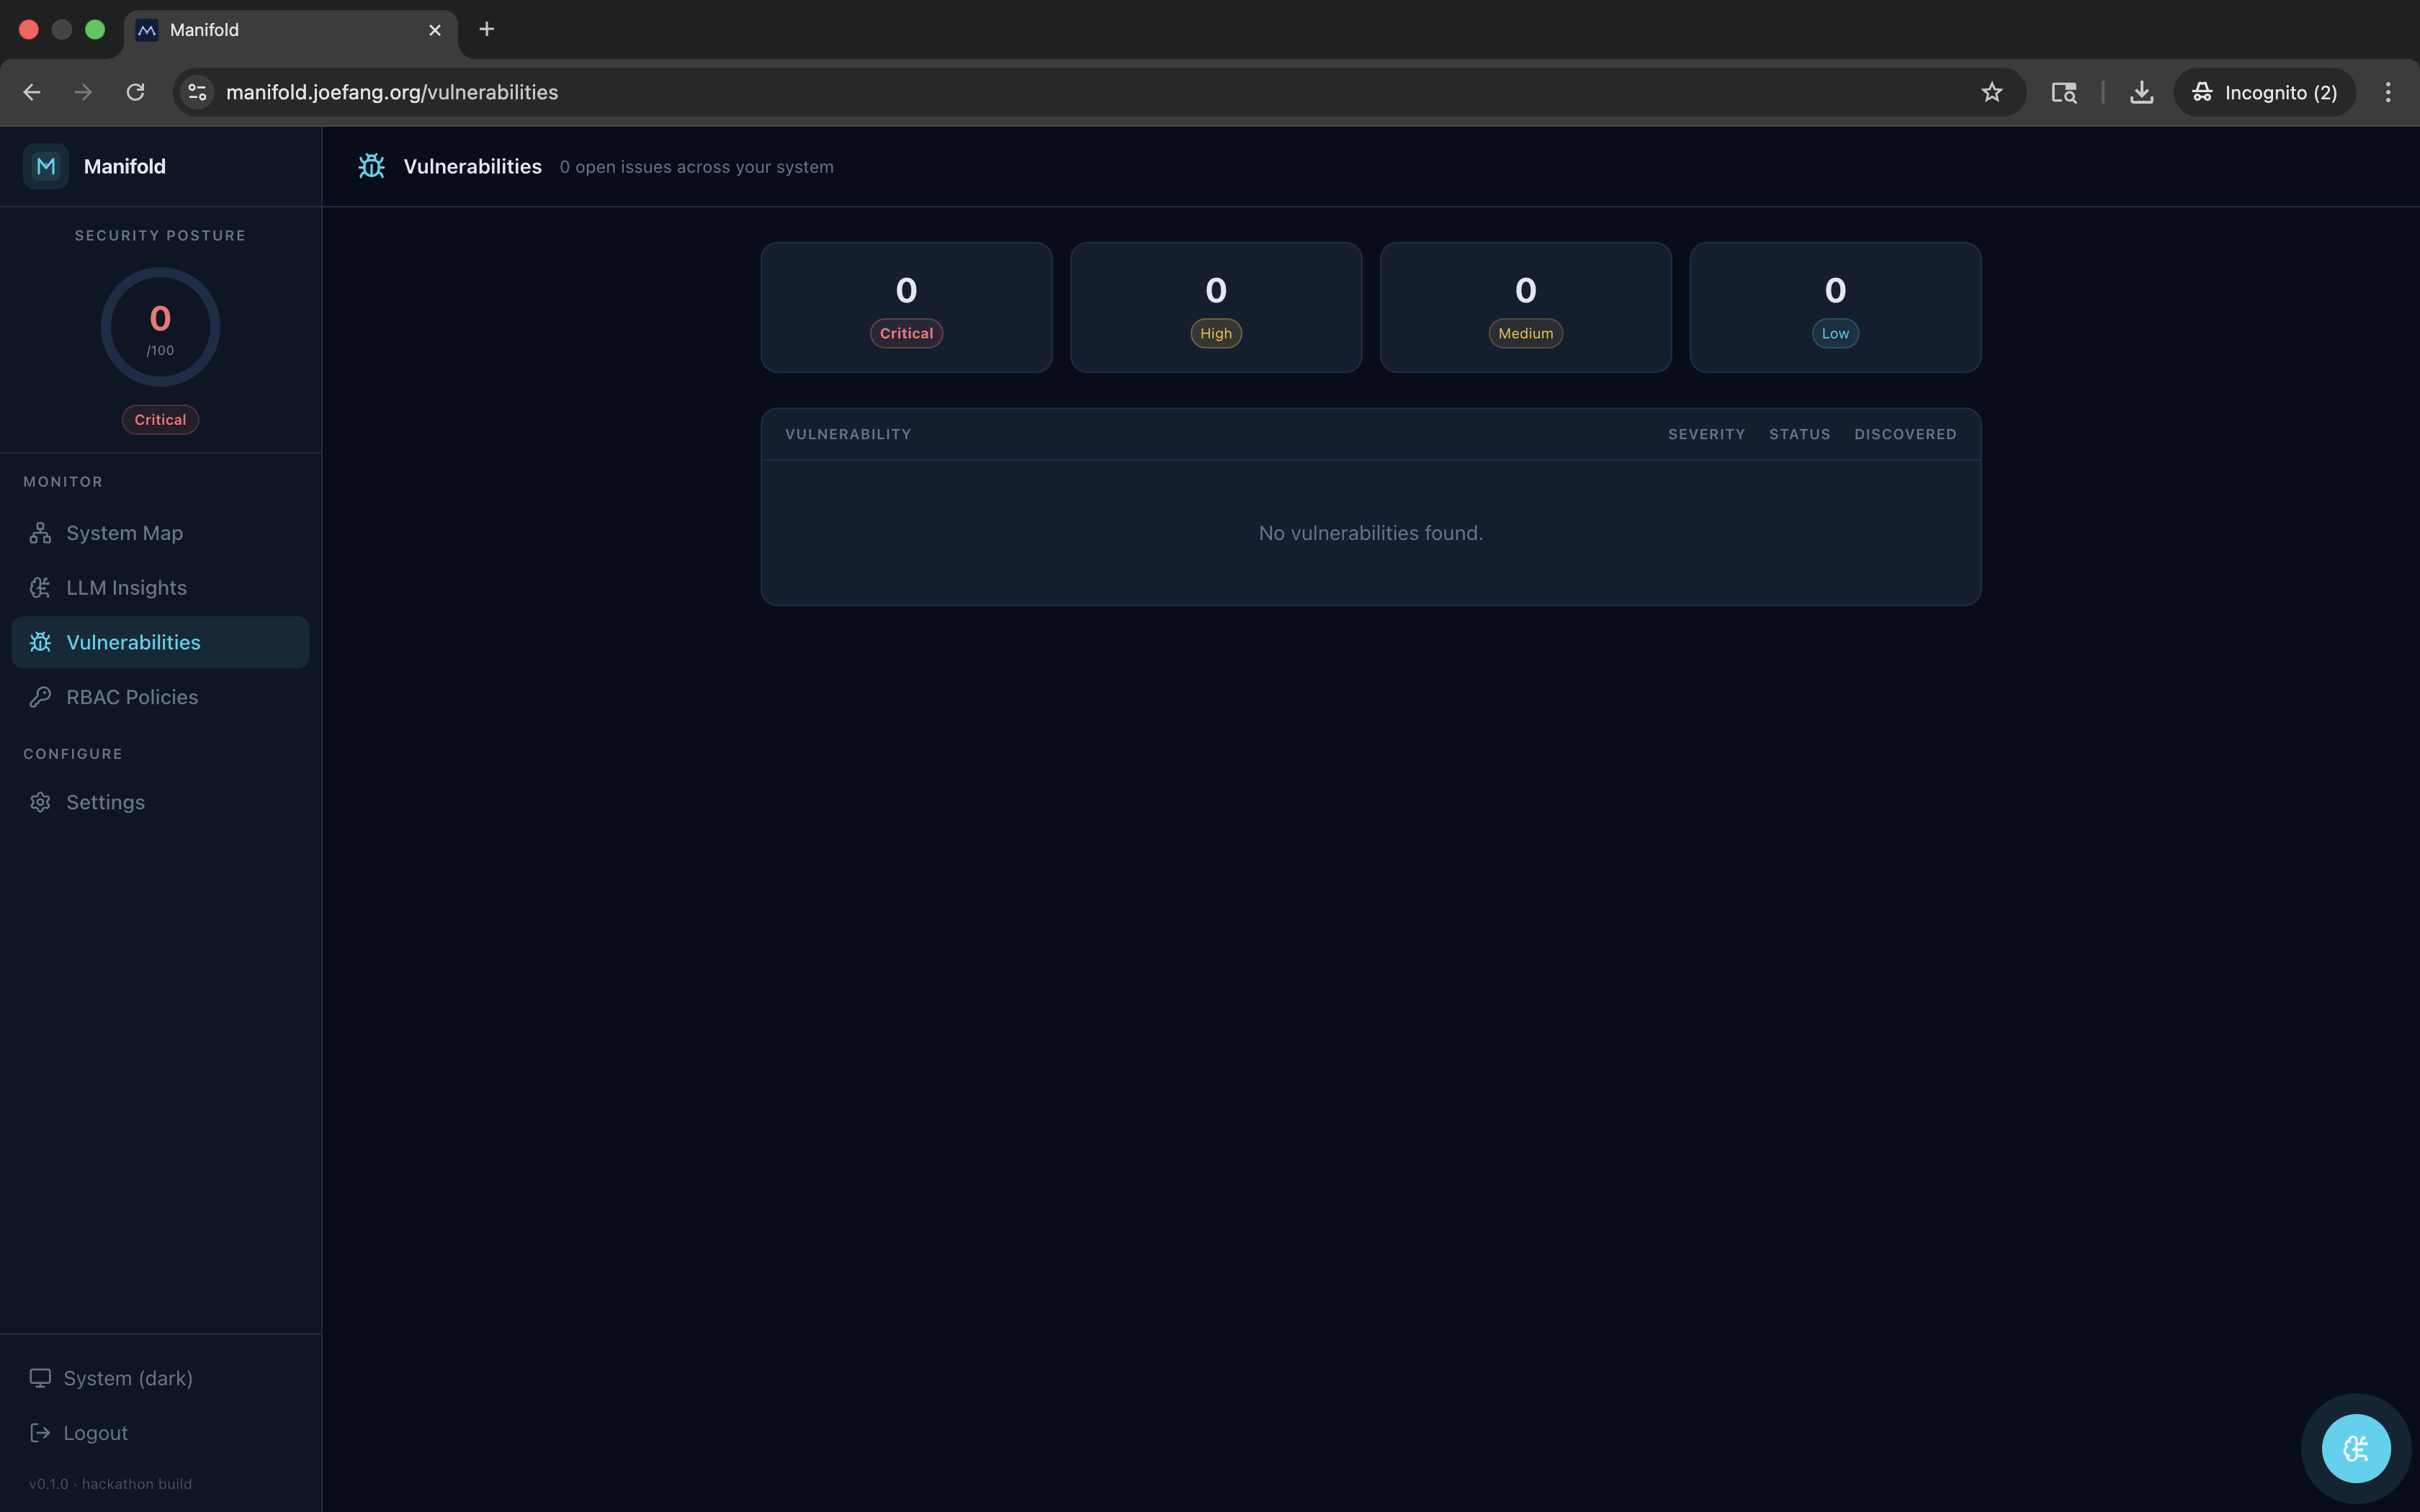Click the Low severity badge

pyautogui.click(x=1834, y=334)
